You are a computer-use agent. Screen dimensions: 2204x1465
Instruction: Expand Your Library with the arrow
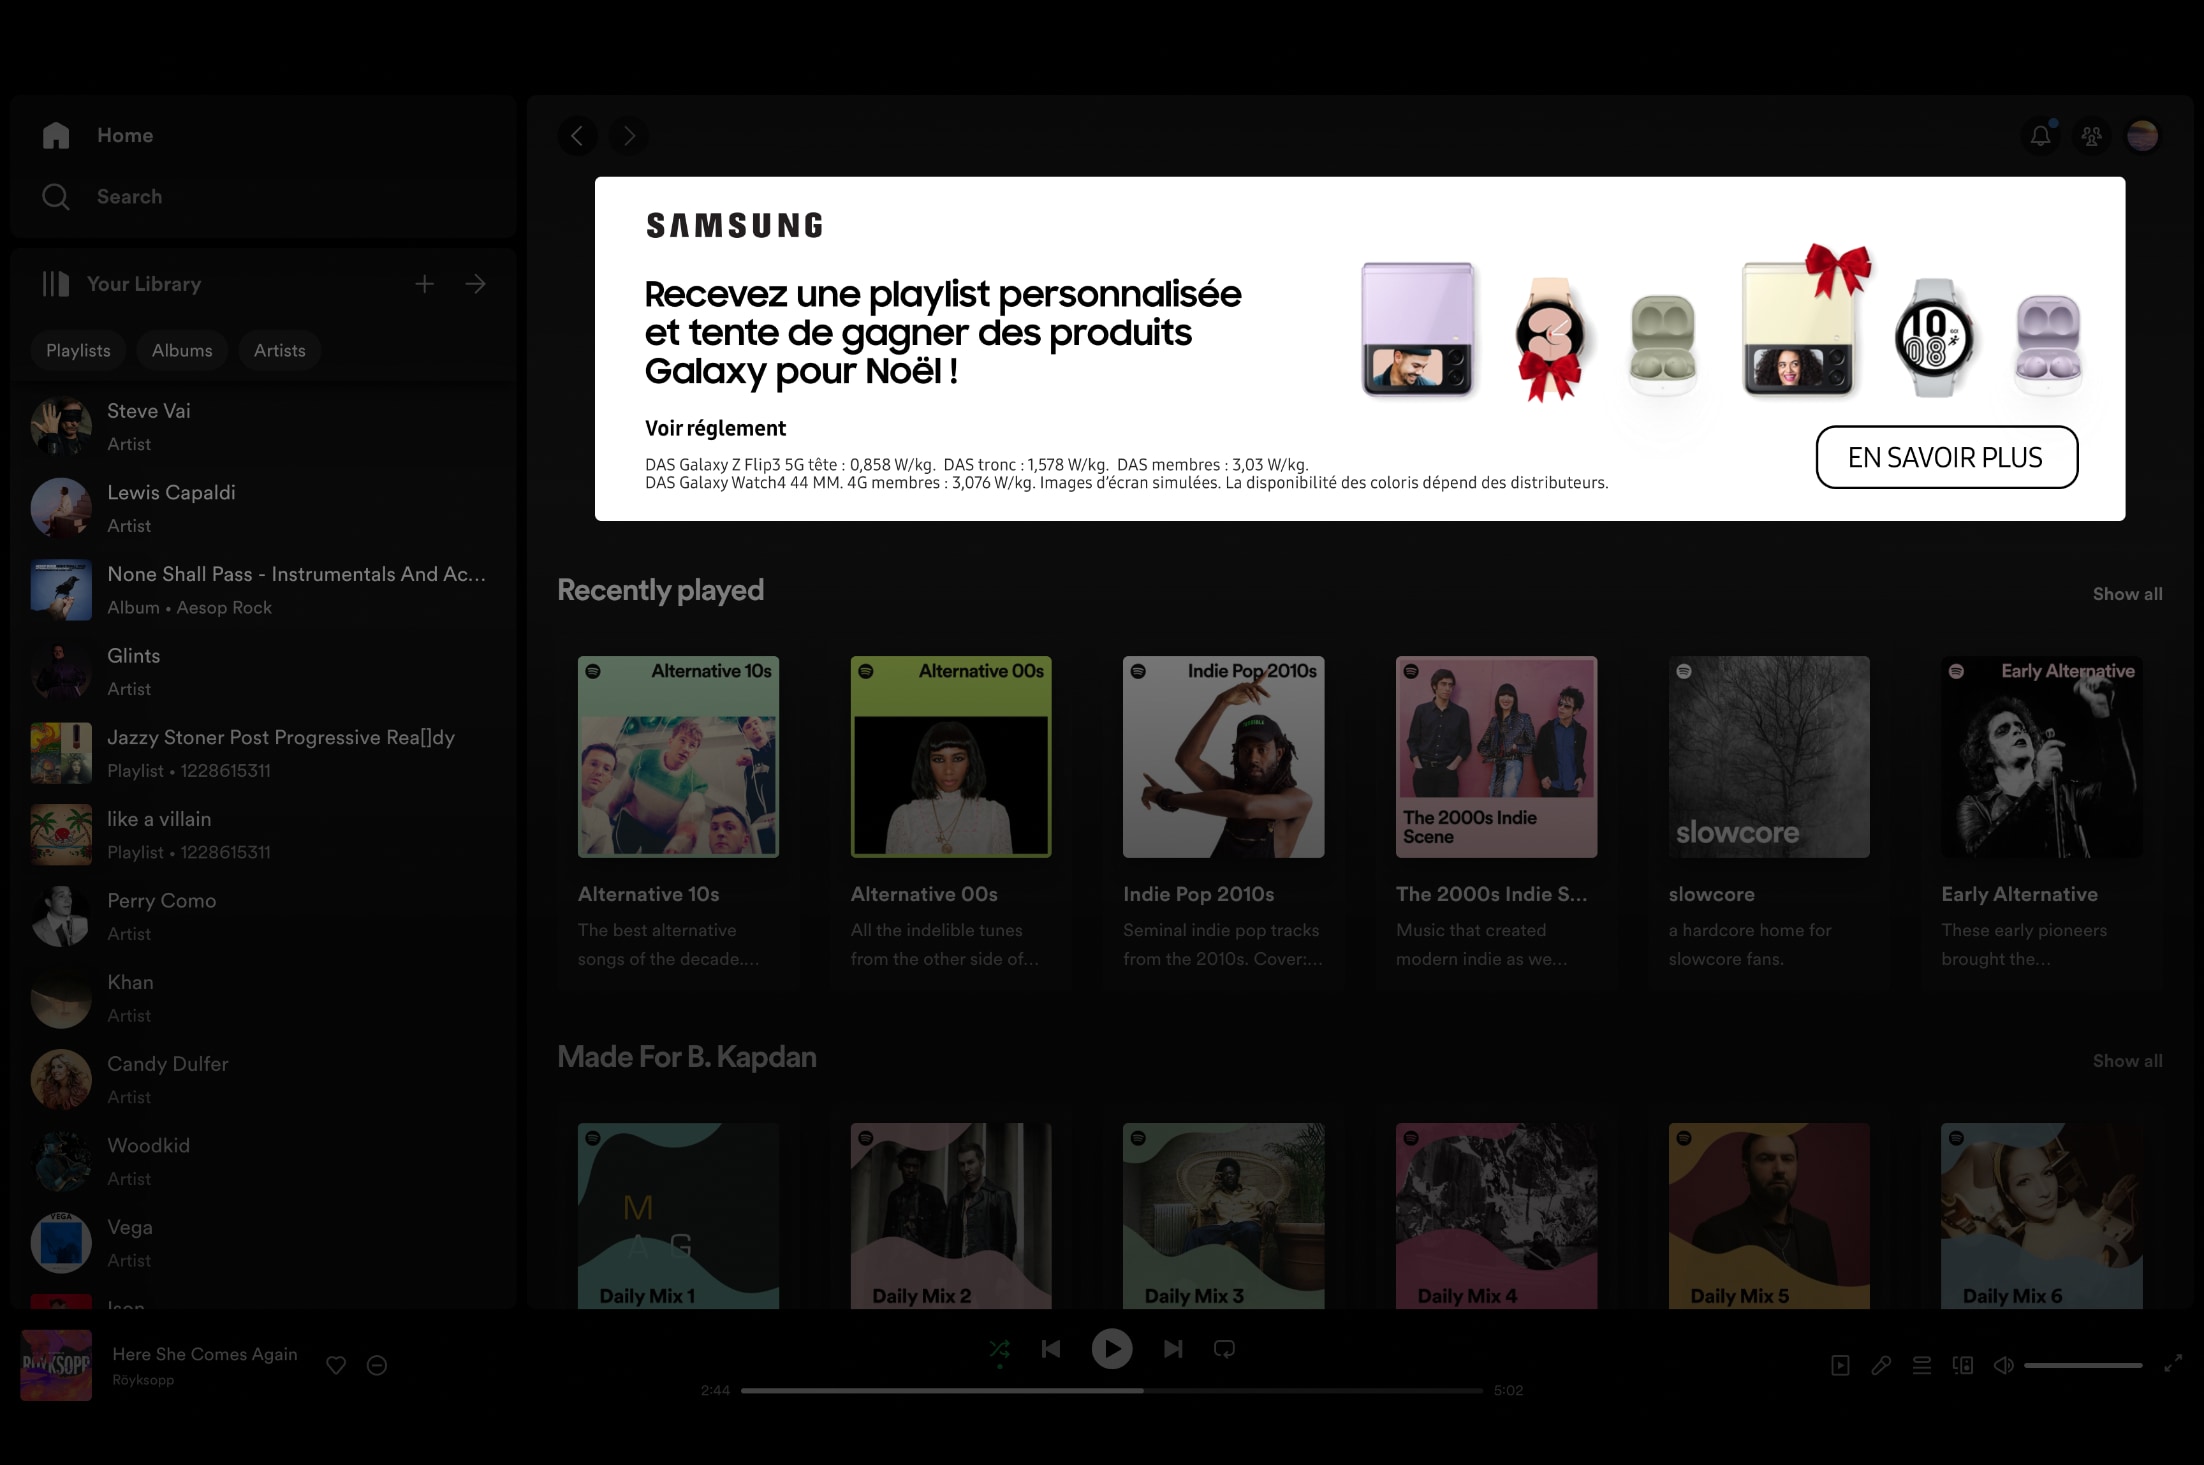click(x=476, y=284)
